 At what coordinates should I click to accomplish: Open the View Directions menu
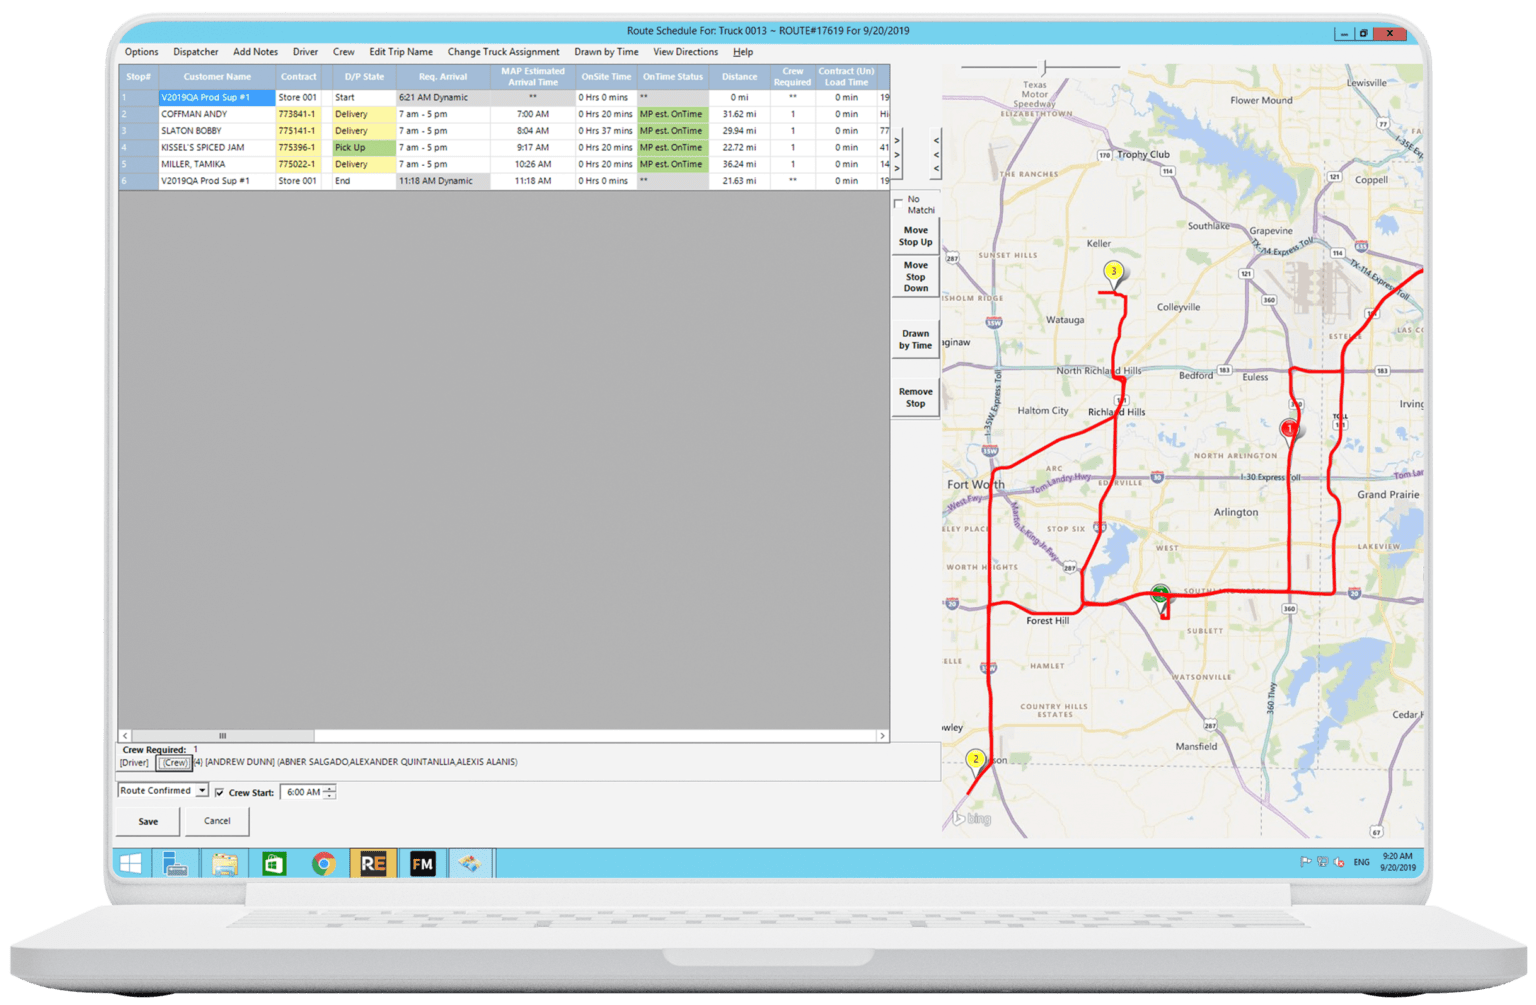click(685, 51)
